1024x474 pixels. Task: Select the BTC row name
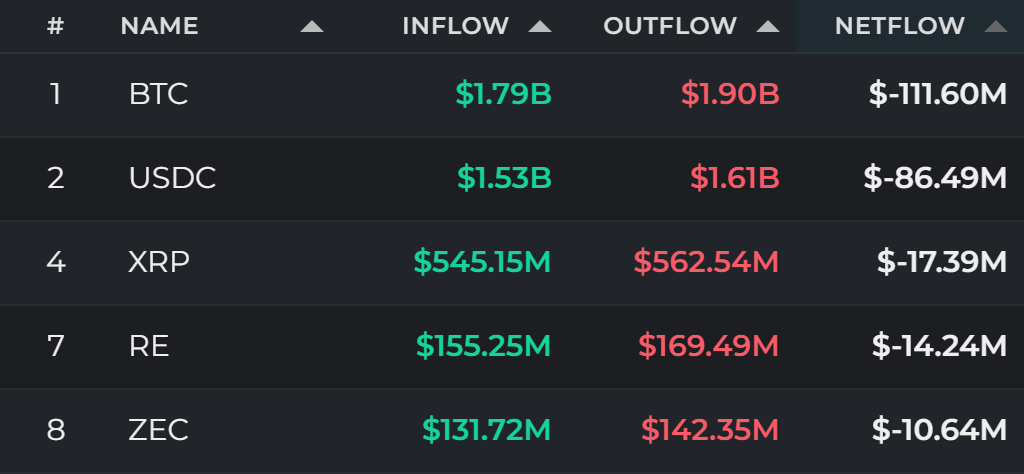(x=159, y=94)
